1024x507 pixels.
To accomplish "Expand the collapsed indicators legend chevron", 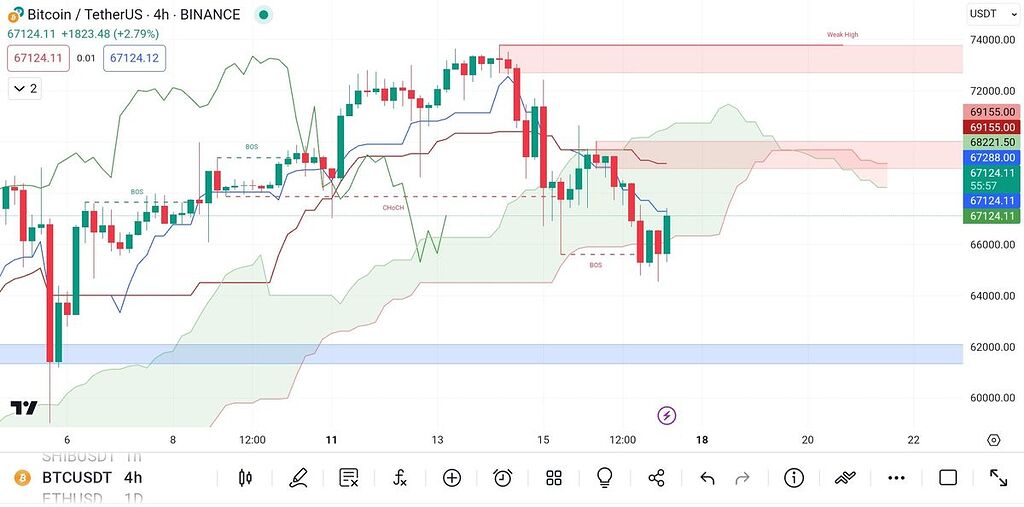I will click(x=24, y=89).
